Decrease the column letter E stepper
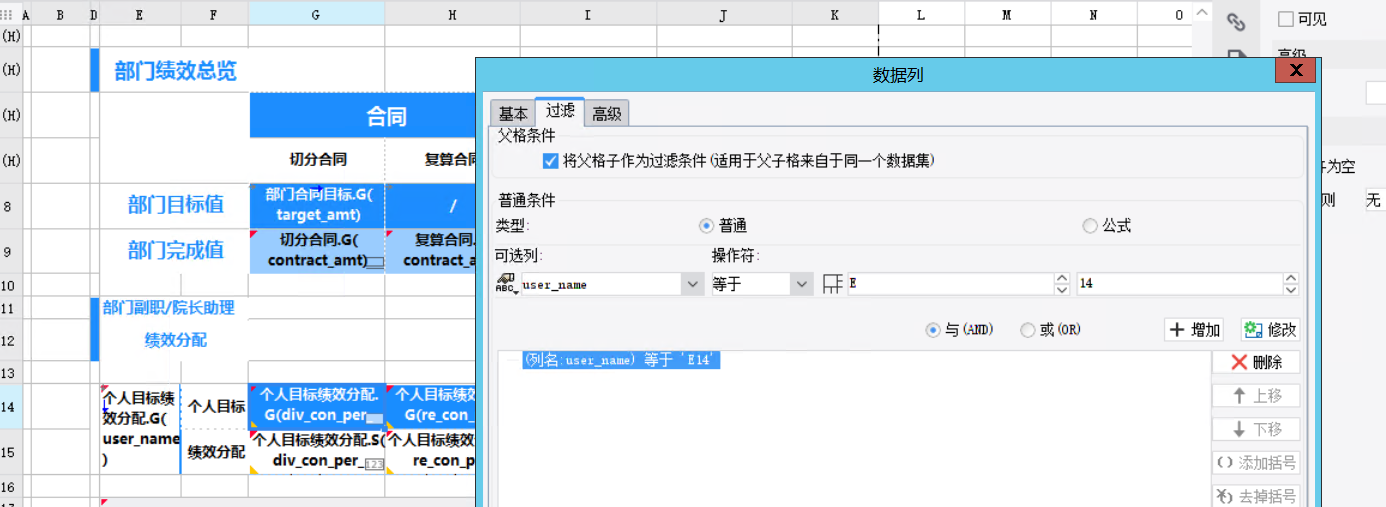Screen dimensions: 1386x507 [x=1062, y=290]
